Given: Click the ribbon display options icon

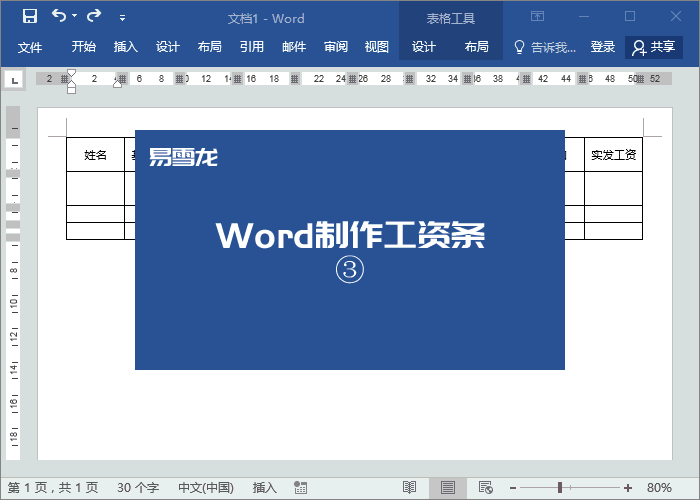Looking at the screenshot, I should pyautogui.click(x=538, y=17).
